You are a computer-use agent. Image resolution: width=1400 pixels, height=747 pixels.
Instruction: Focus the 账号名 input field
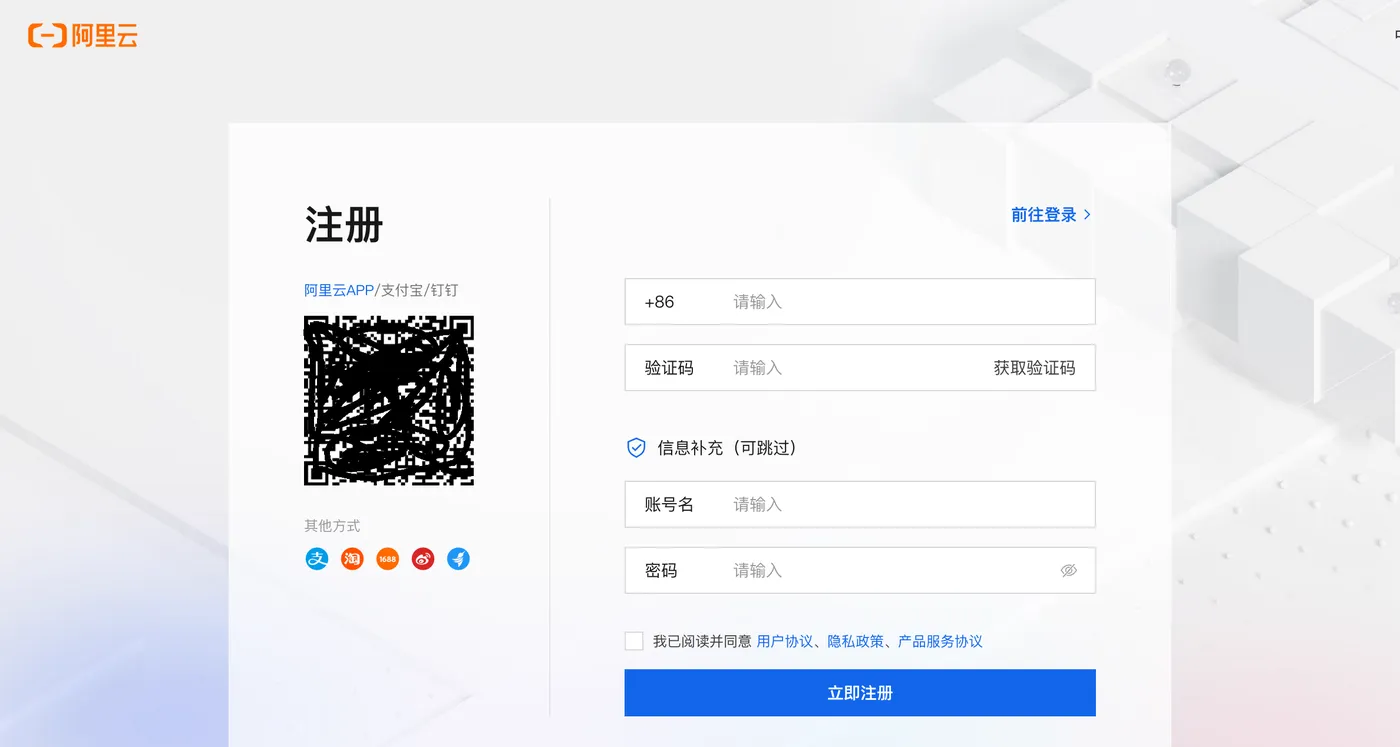860,504
